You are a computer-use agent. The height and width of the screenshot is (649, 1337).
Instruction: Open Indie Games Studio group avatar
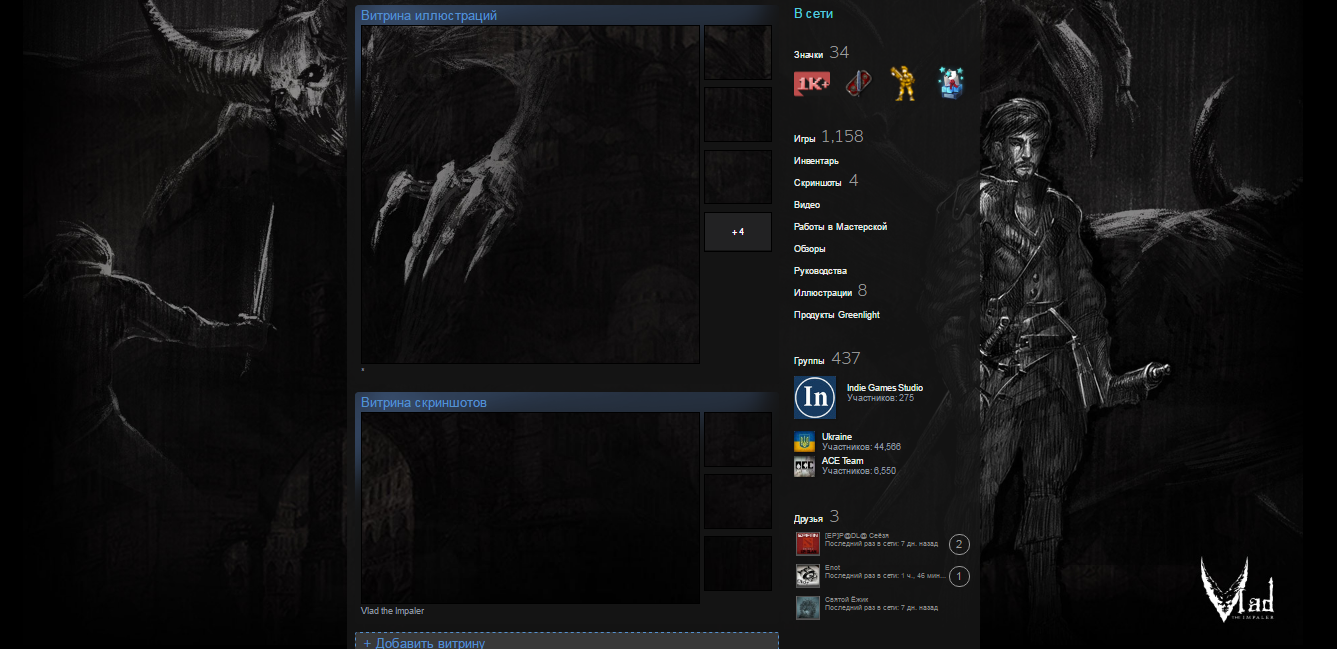(x=815, y=397)
